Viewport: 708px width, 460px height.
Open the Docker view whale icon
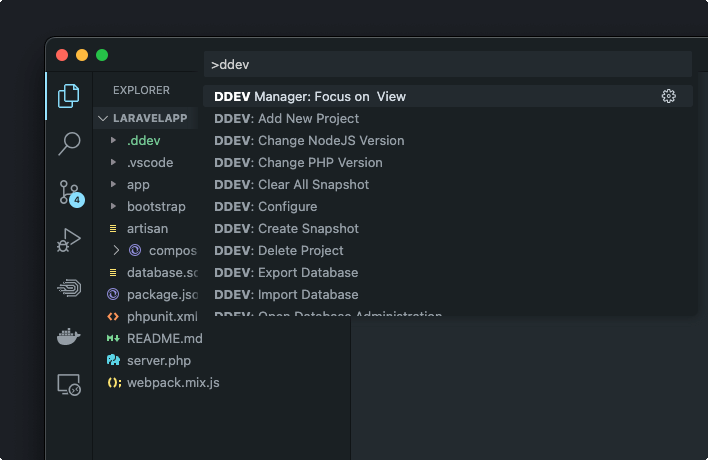(69, 336)
